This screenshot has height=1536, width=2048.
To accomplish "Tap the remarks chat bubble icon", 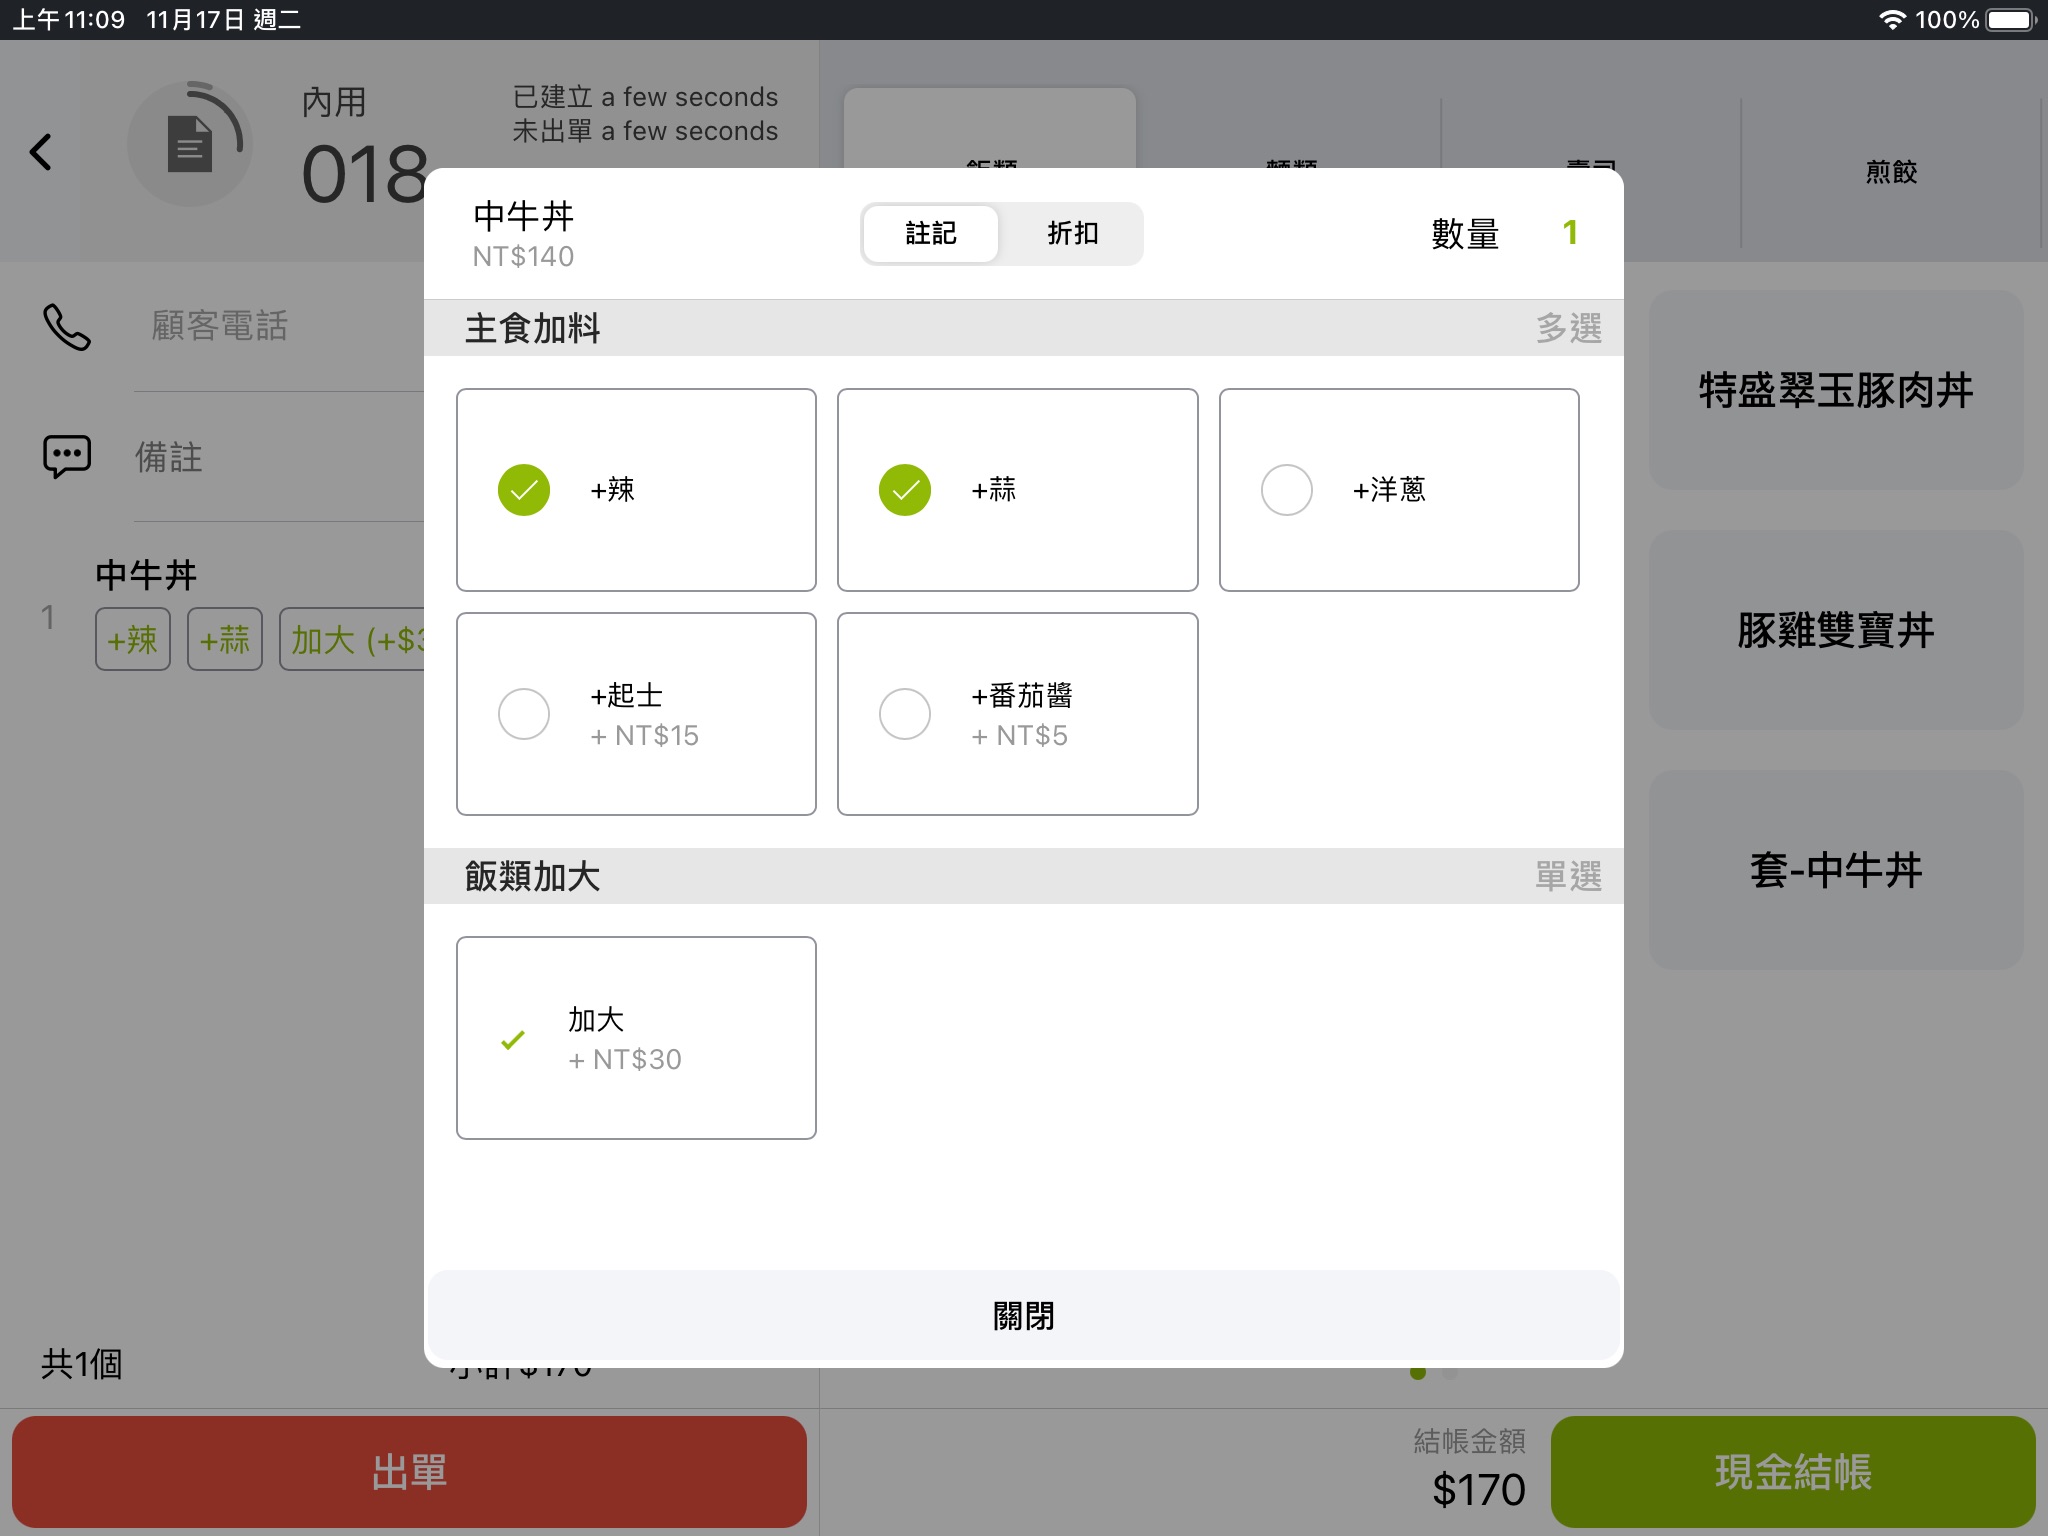I will click(67, 457).
